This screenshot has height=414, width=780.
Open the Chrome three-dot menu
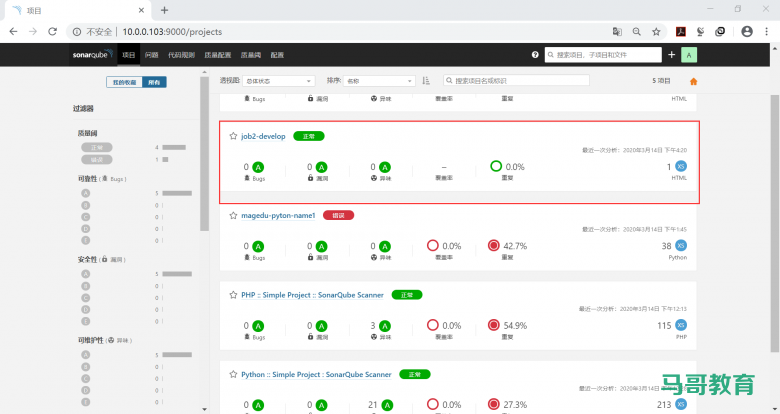click(x=766, y=31)
